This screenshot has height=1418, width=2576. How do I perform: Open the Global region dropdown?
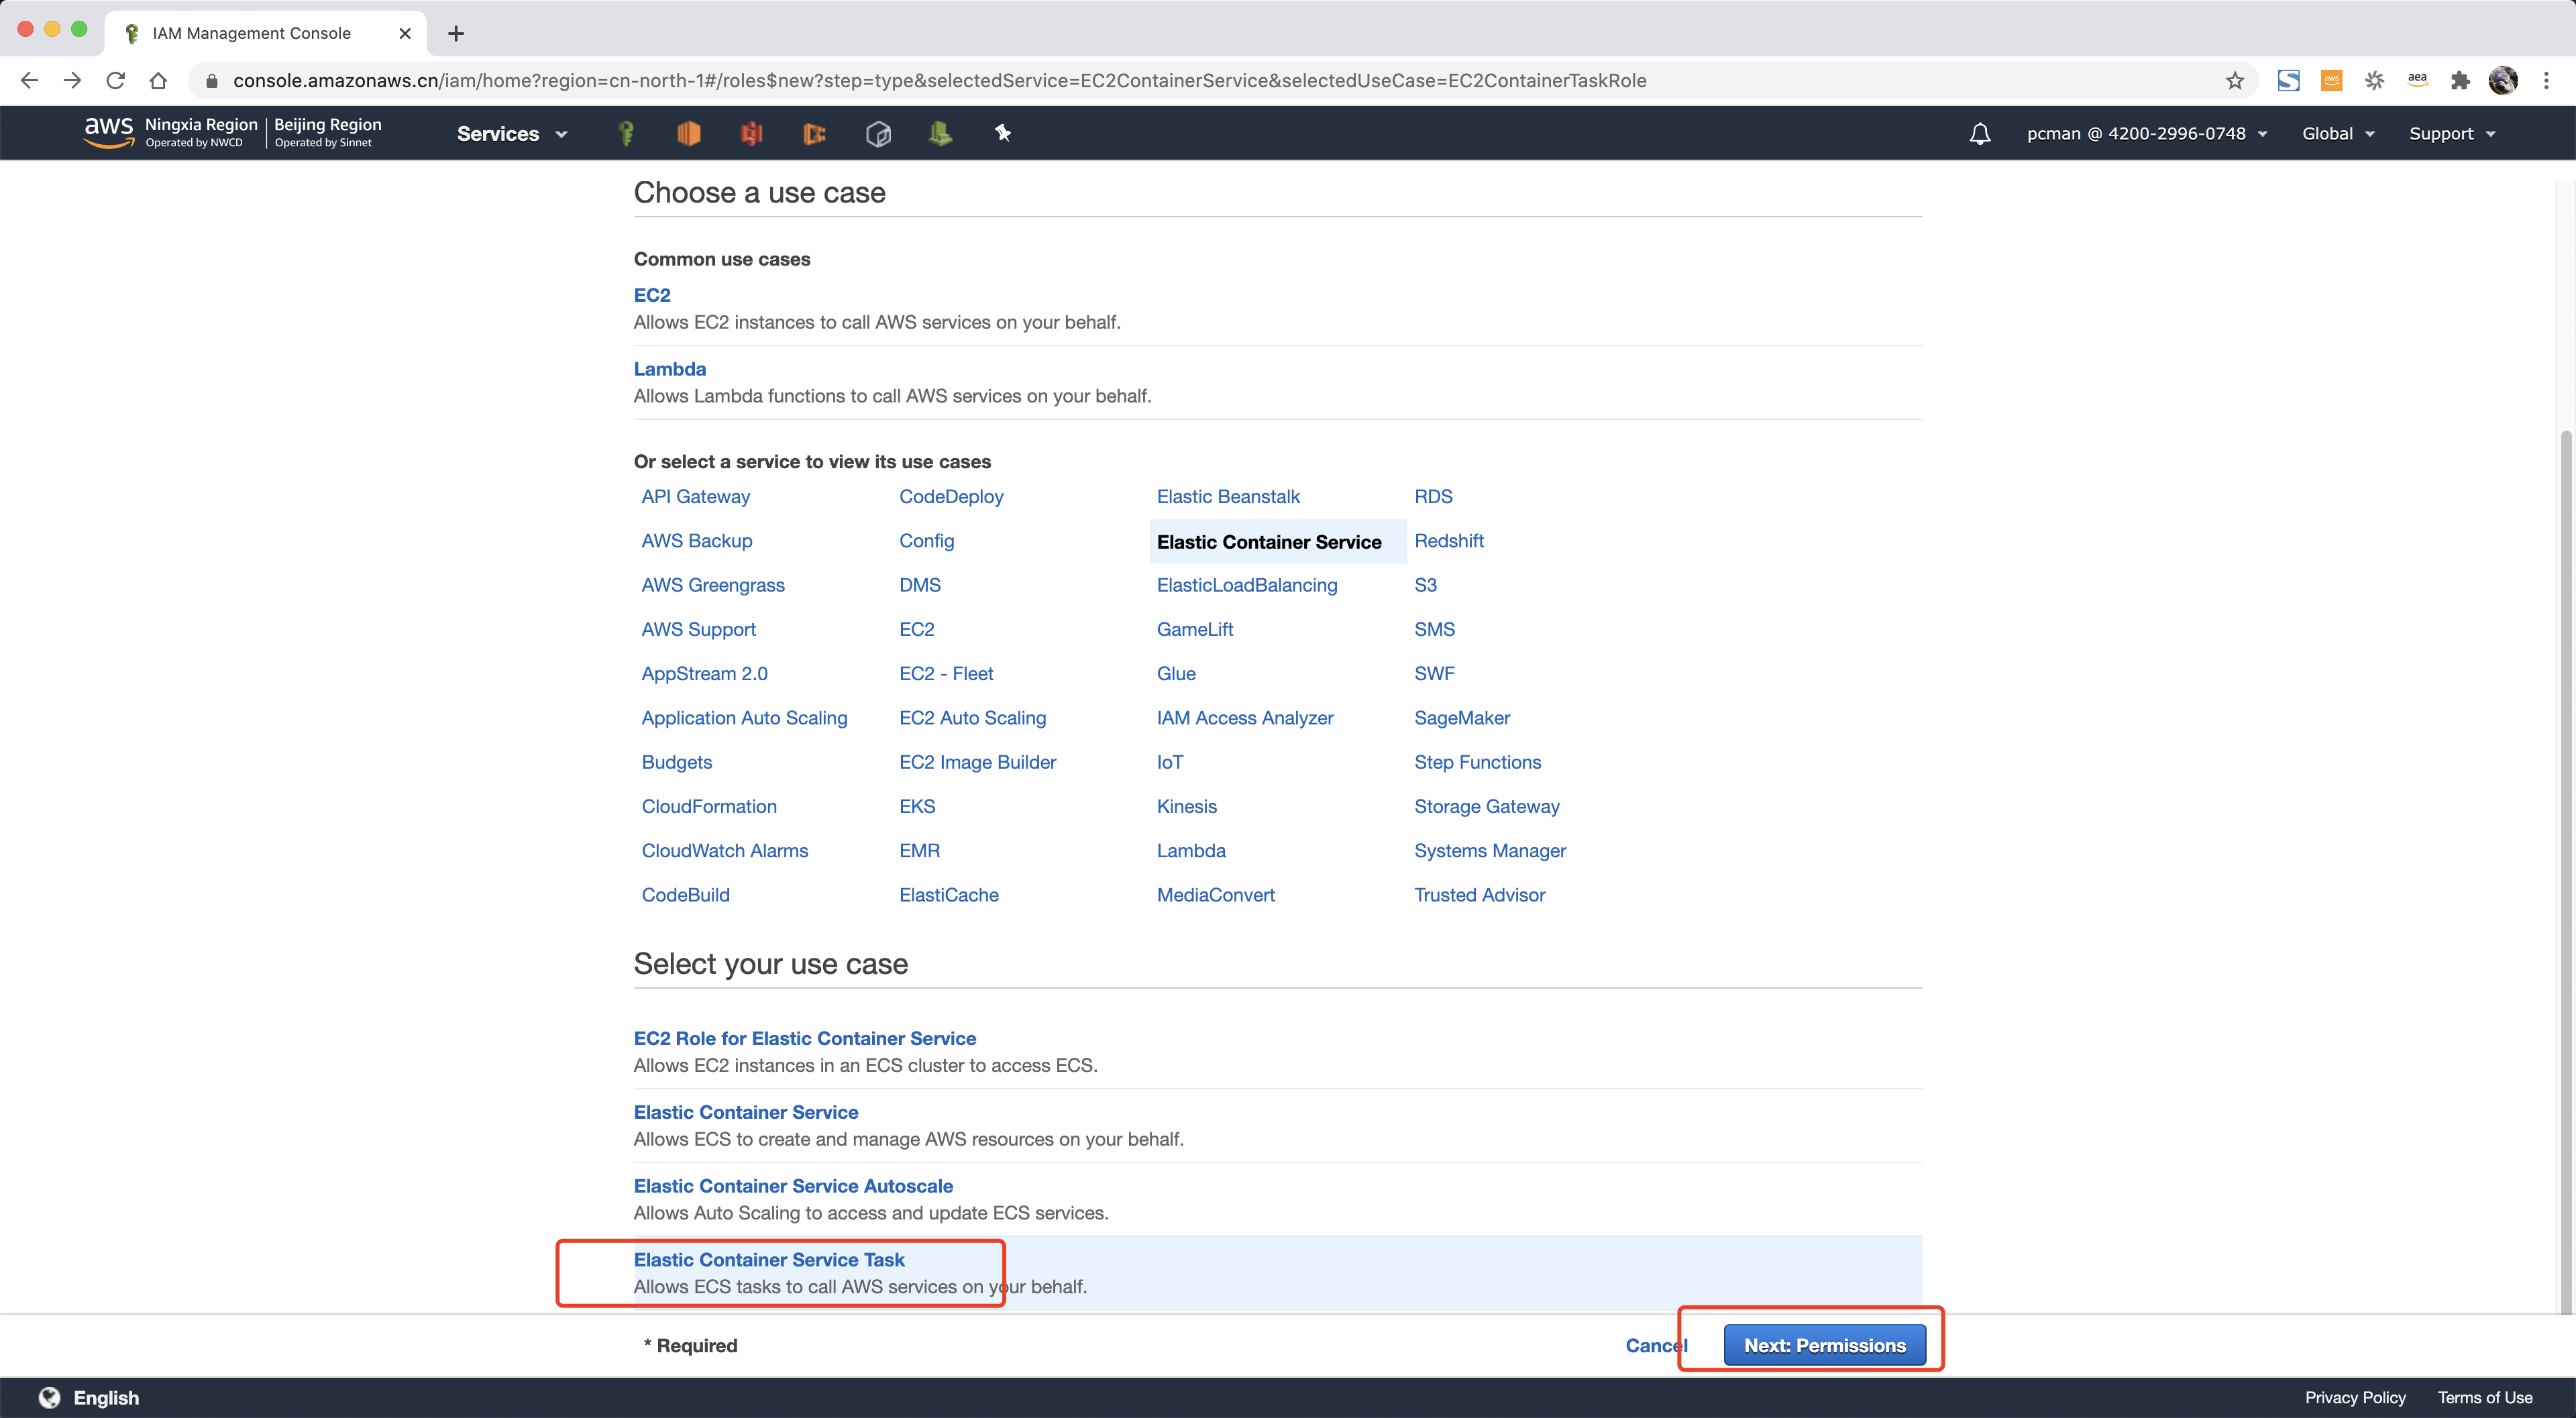2338,134
